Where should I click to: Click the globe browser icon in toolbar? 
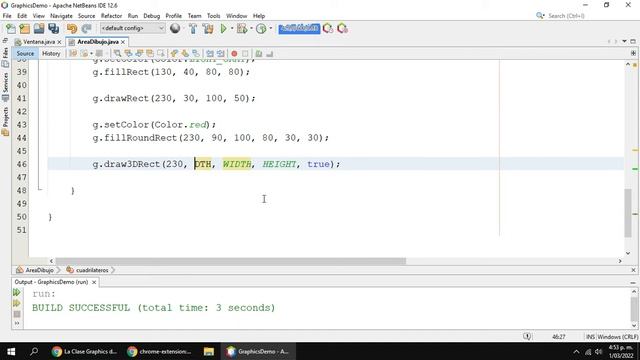coord(175,29)
